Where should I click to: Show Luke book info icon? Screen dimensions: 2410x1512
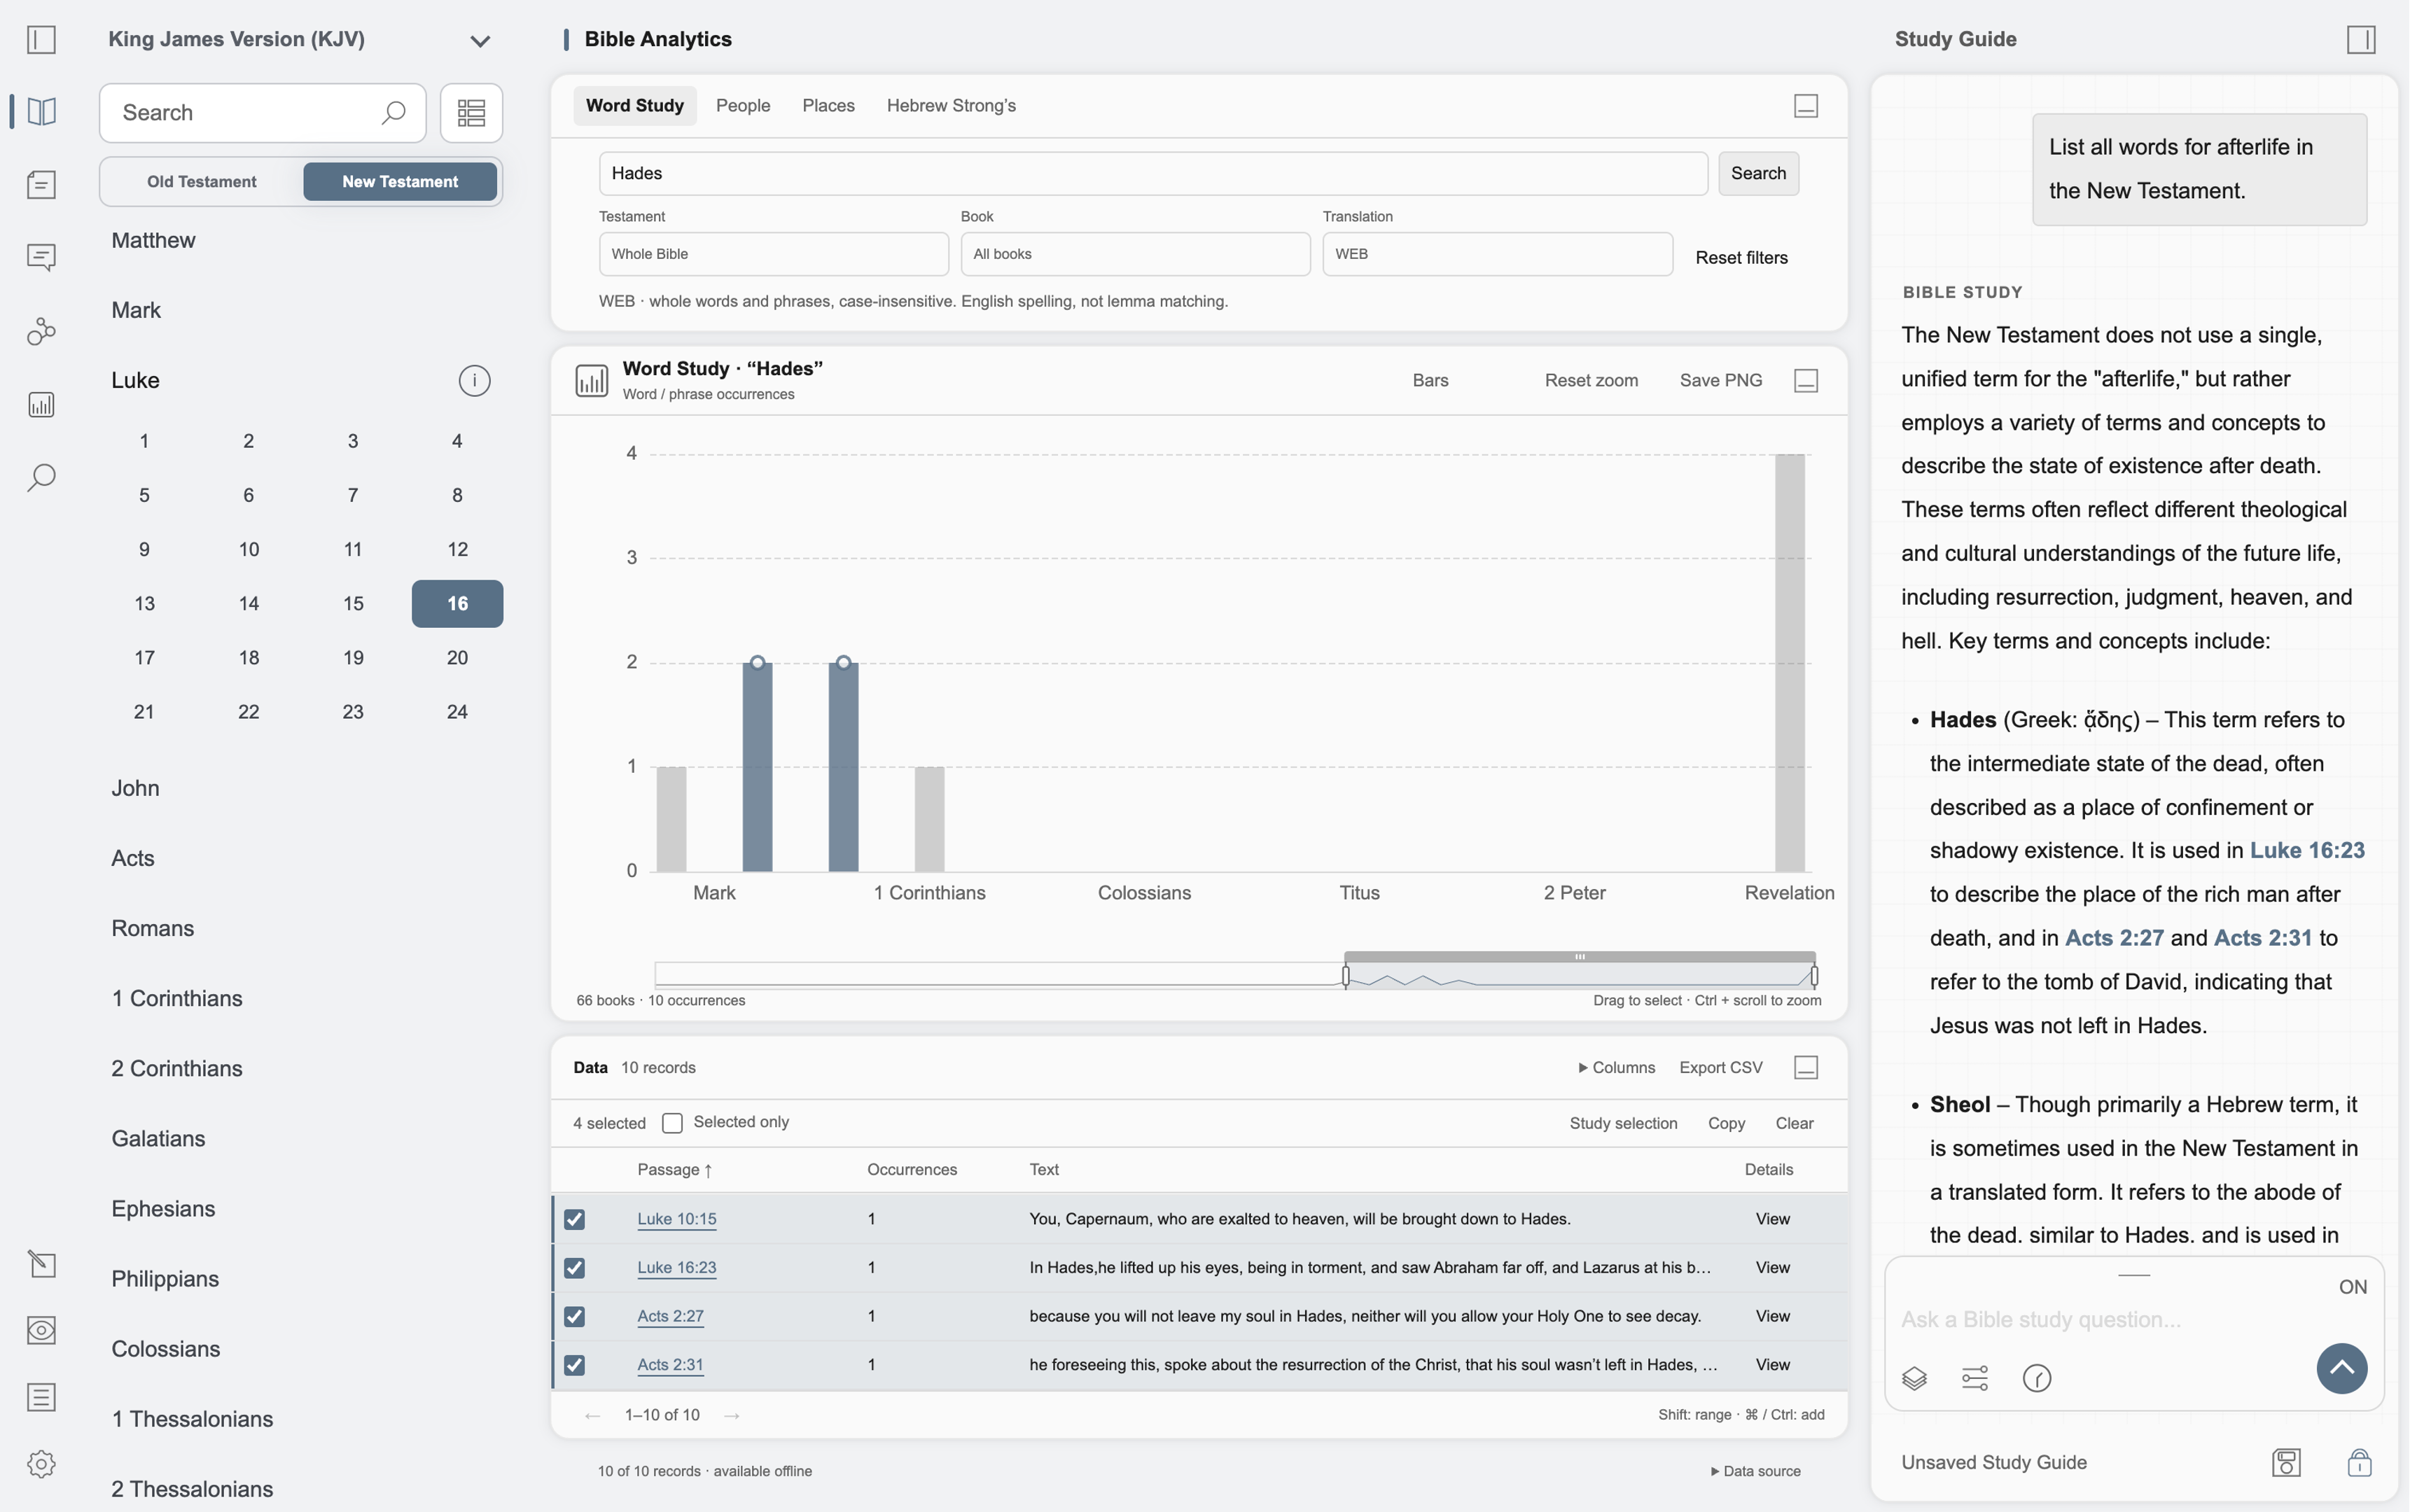(474, 380)
